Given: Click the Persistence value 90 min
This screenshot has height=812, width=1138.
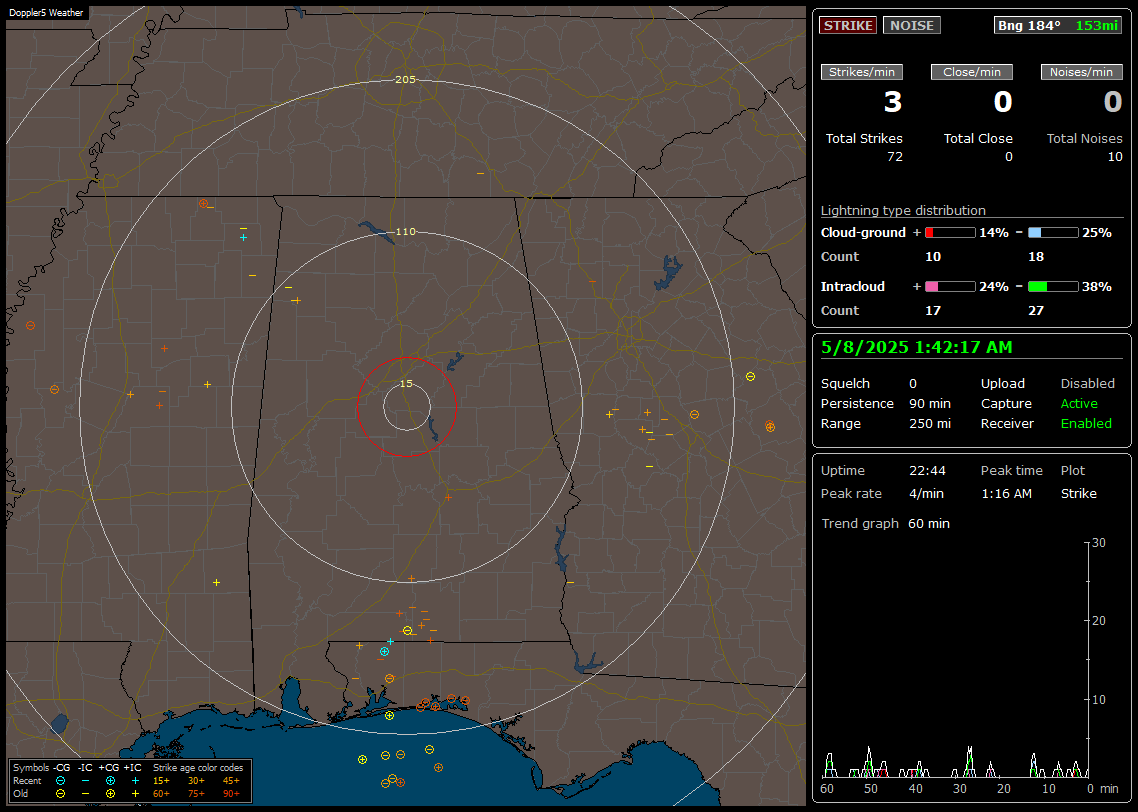Looking at the screenshot, I should (930, 403).
